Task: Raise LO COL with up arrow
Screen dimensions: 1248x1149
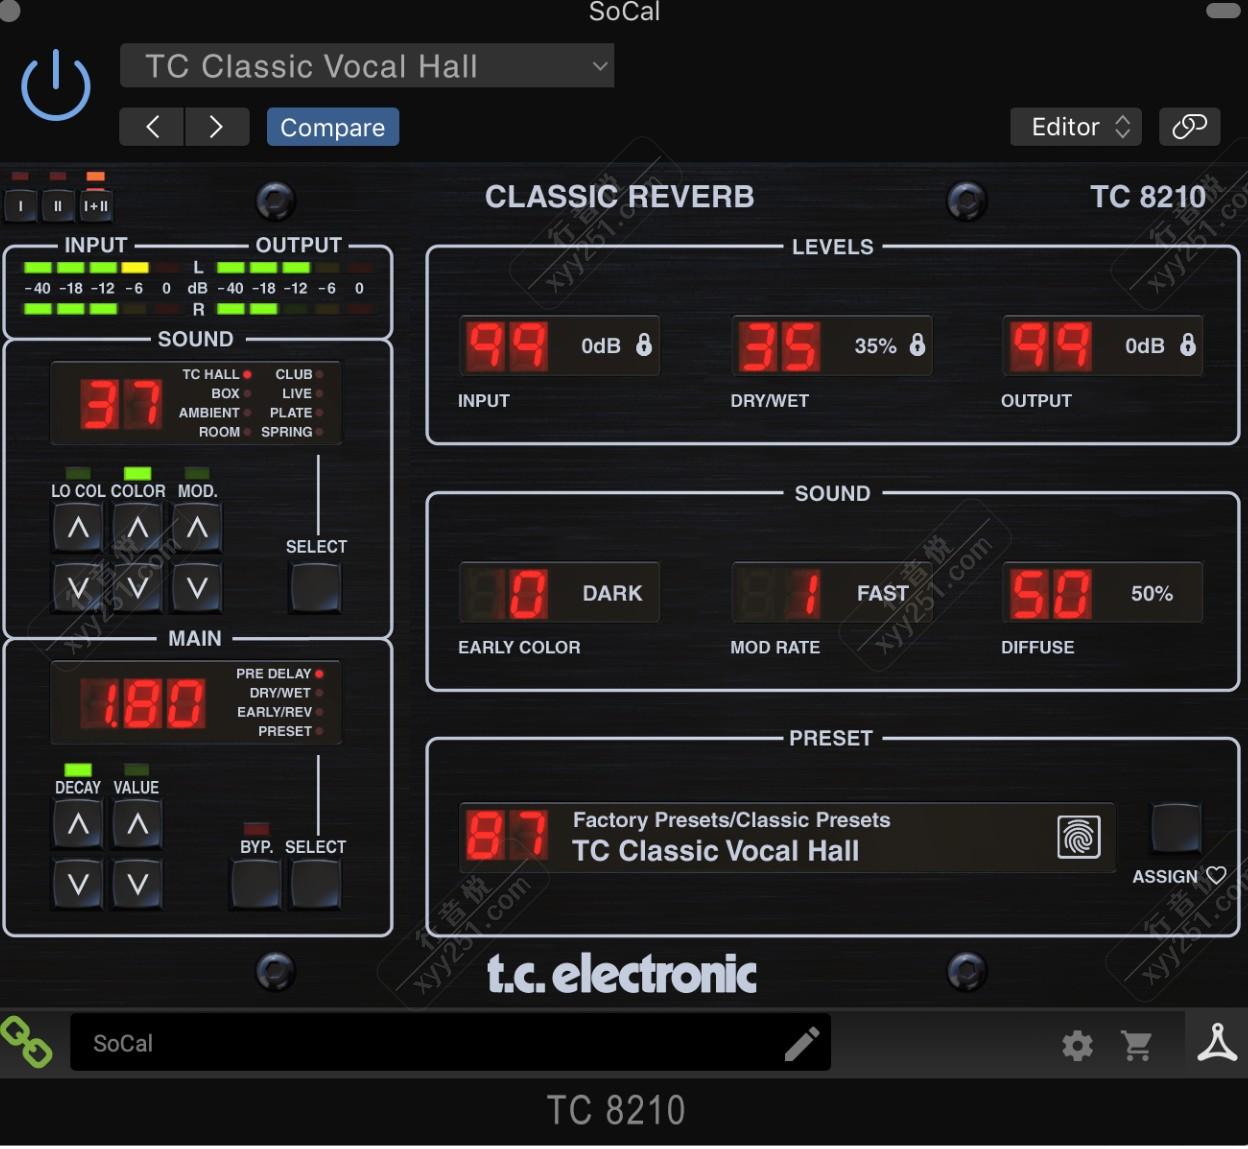Action: [78, 528]
